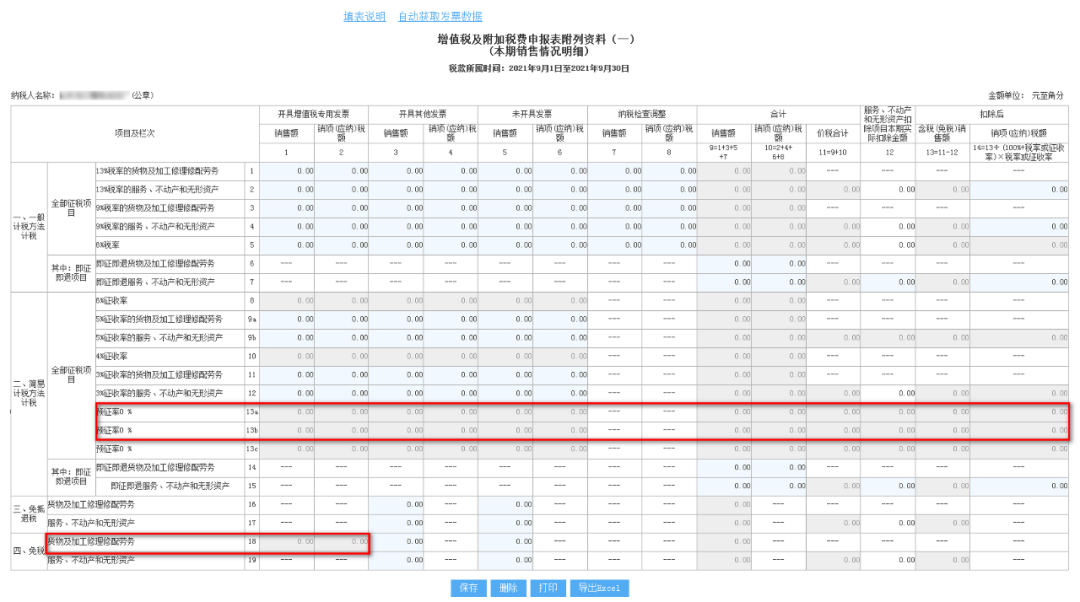Select row 6 合计 销售额 field (column 9)

pos(725,264)
